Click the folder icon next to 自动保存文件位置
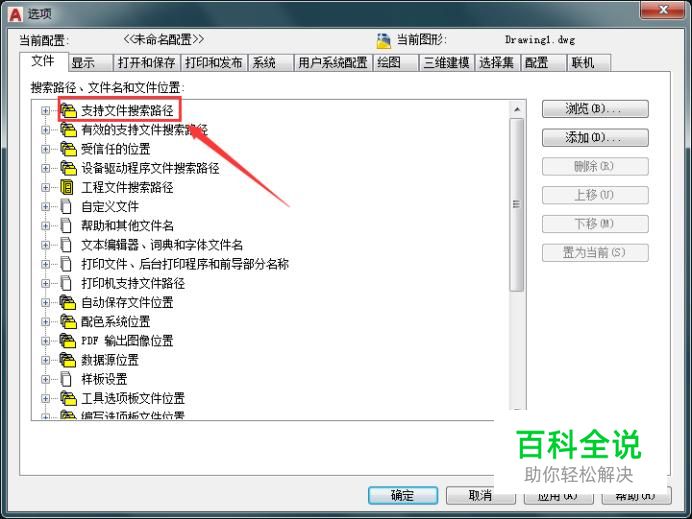Viewport: 692px width, 519px height. click(x=68, y=302)
